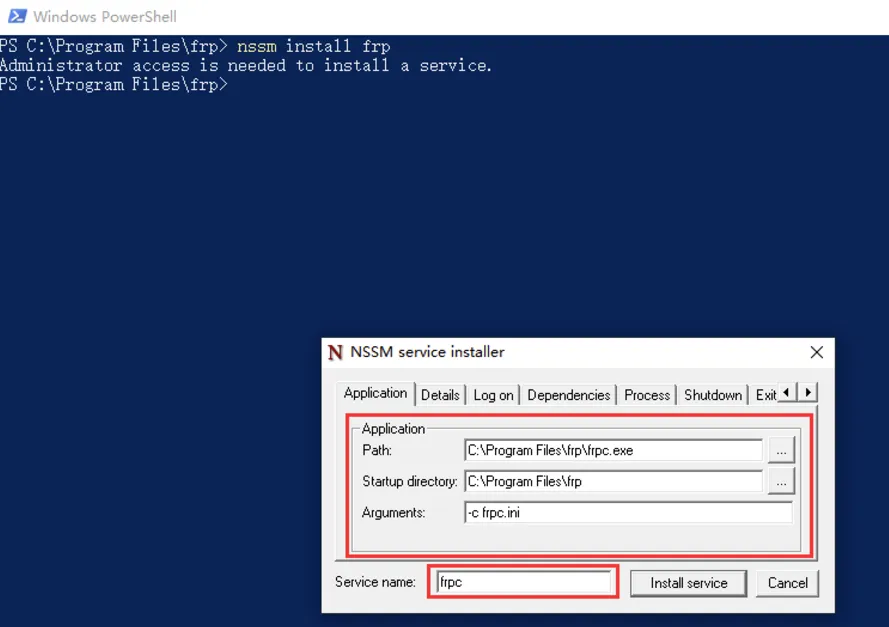
Task: Click the PowerShell icon in the title bar
Action: pyautogui.click(x=17, y=16)
